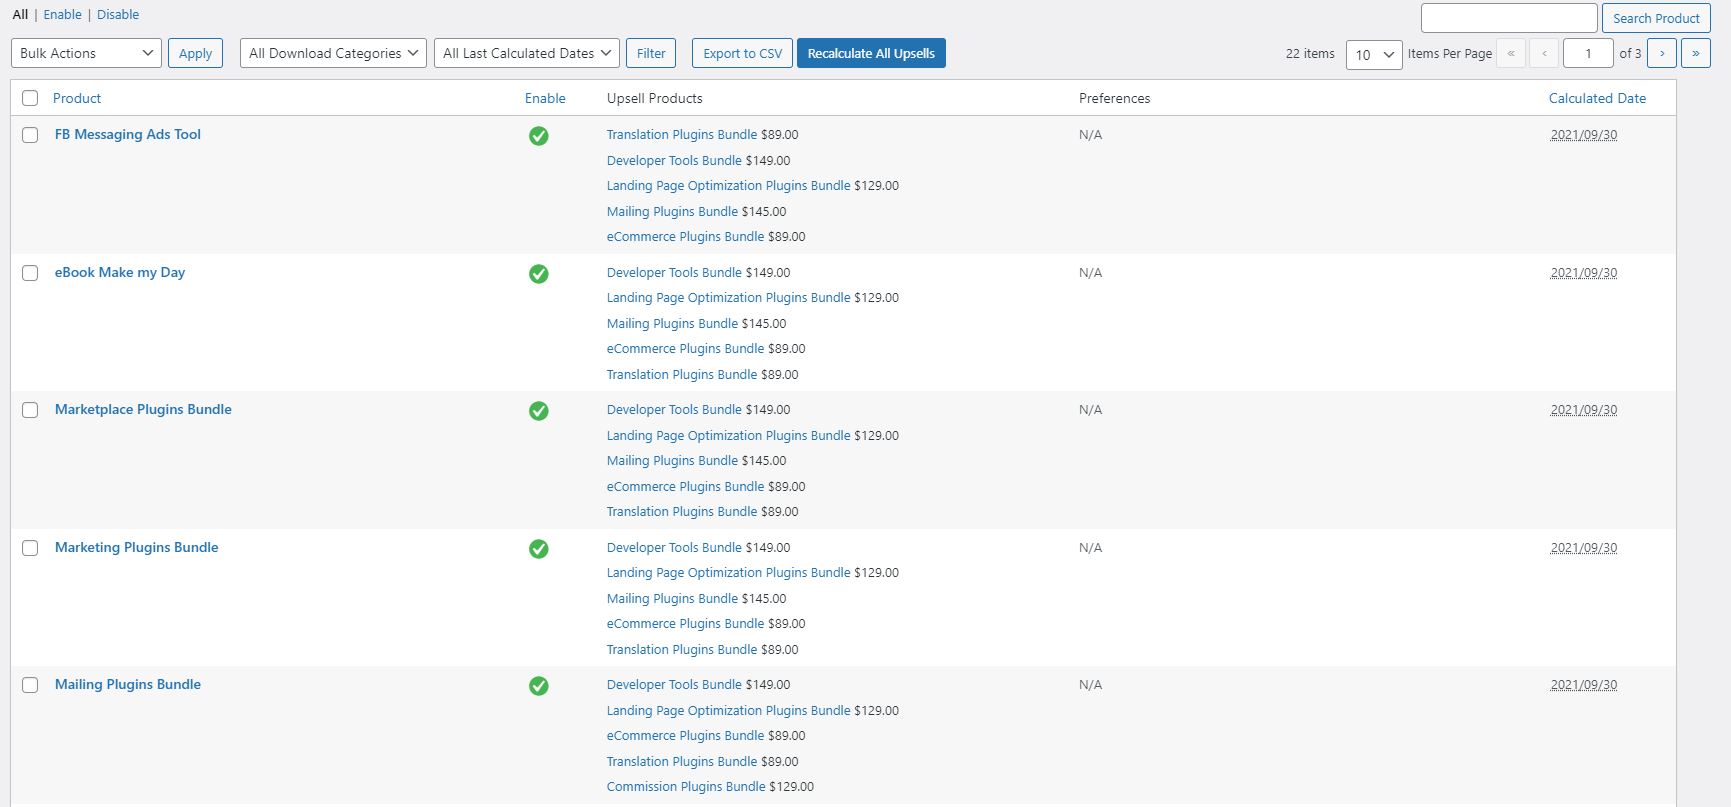Open Marketplace Plugins Bundle product link
This screenshot has width=1731, height=807.
tap(143, 409)
